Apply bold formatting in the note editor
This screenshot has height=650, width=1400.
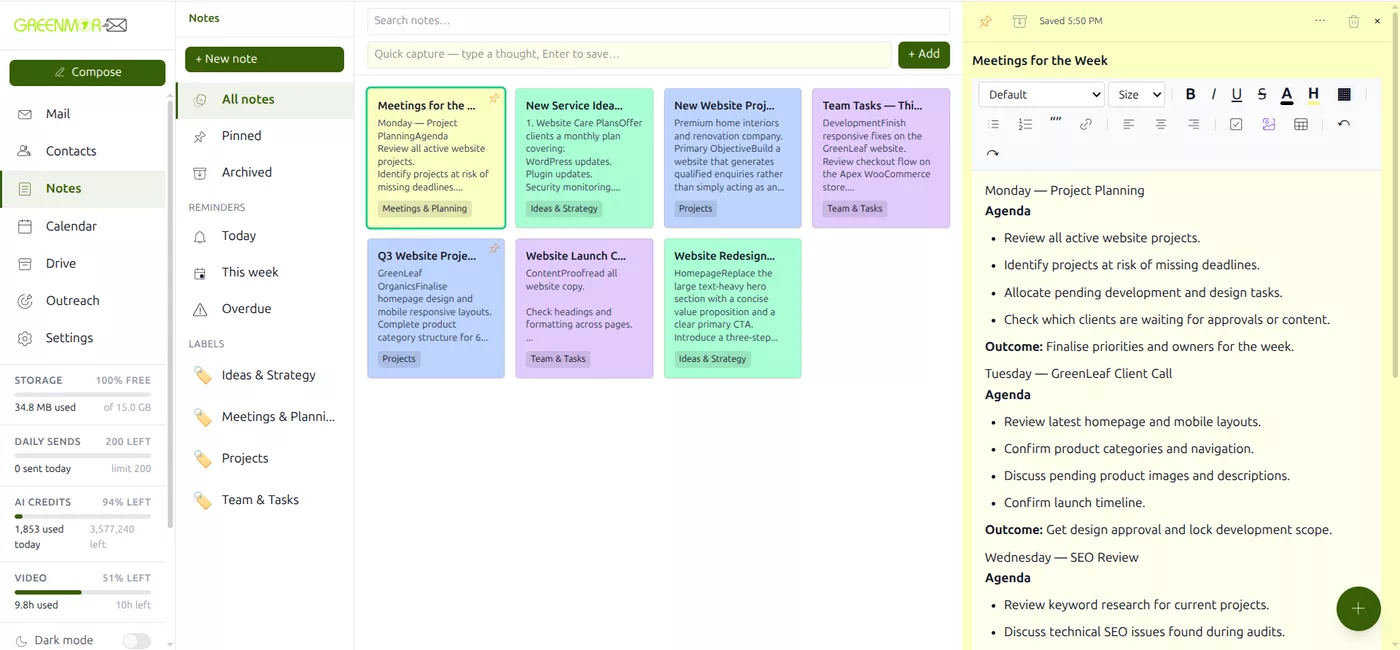click(1190, 94)
